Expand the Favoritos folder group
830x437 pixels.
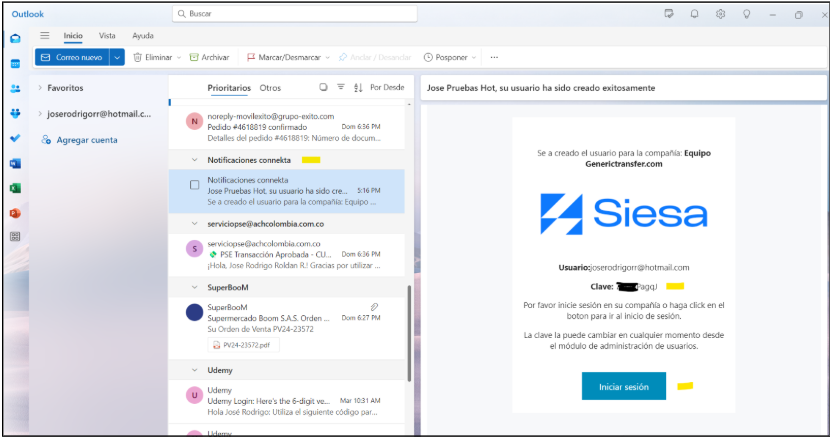coord(39,88)
